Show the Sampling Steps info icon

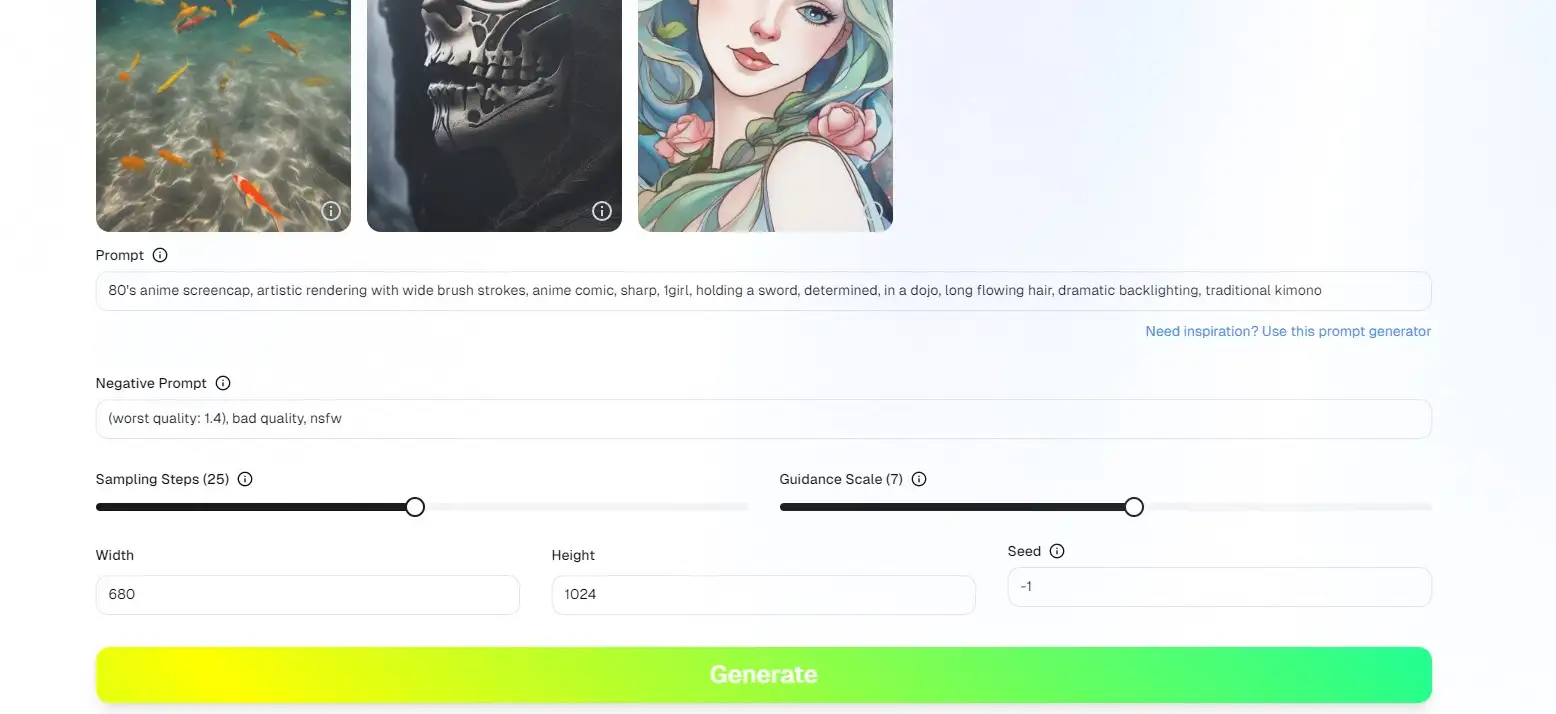[245, 479]
